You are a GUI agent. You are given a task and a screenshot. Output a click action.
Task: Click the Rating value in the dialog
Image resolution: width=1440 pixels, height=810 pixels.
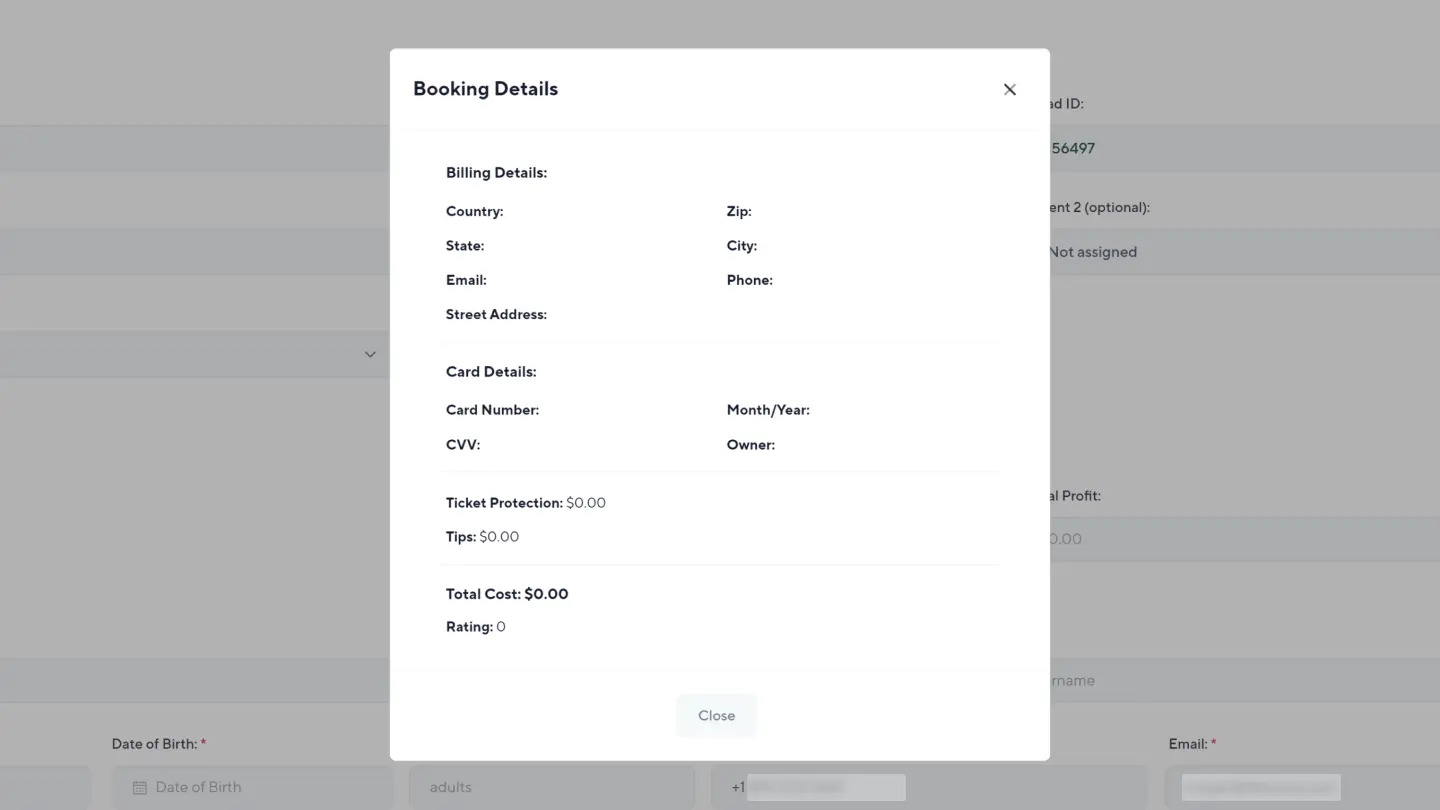pyautogui.click(x=501, y=627)
